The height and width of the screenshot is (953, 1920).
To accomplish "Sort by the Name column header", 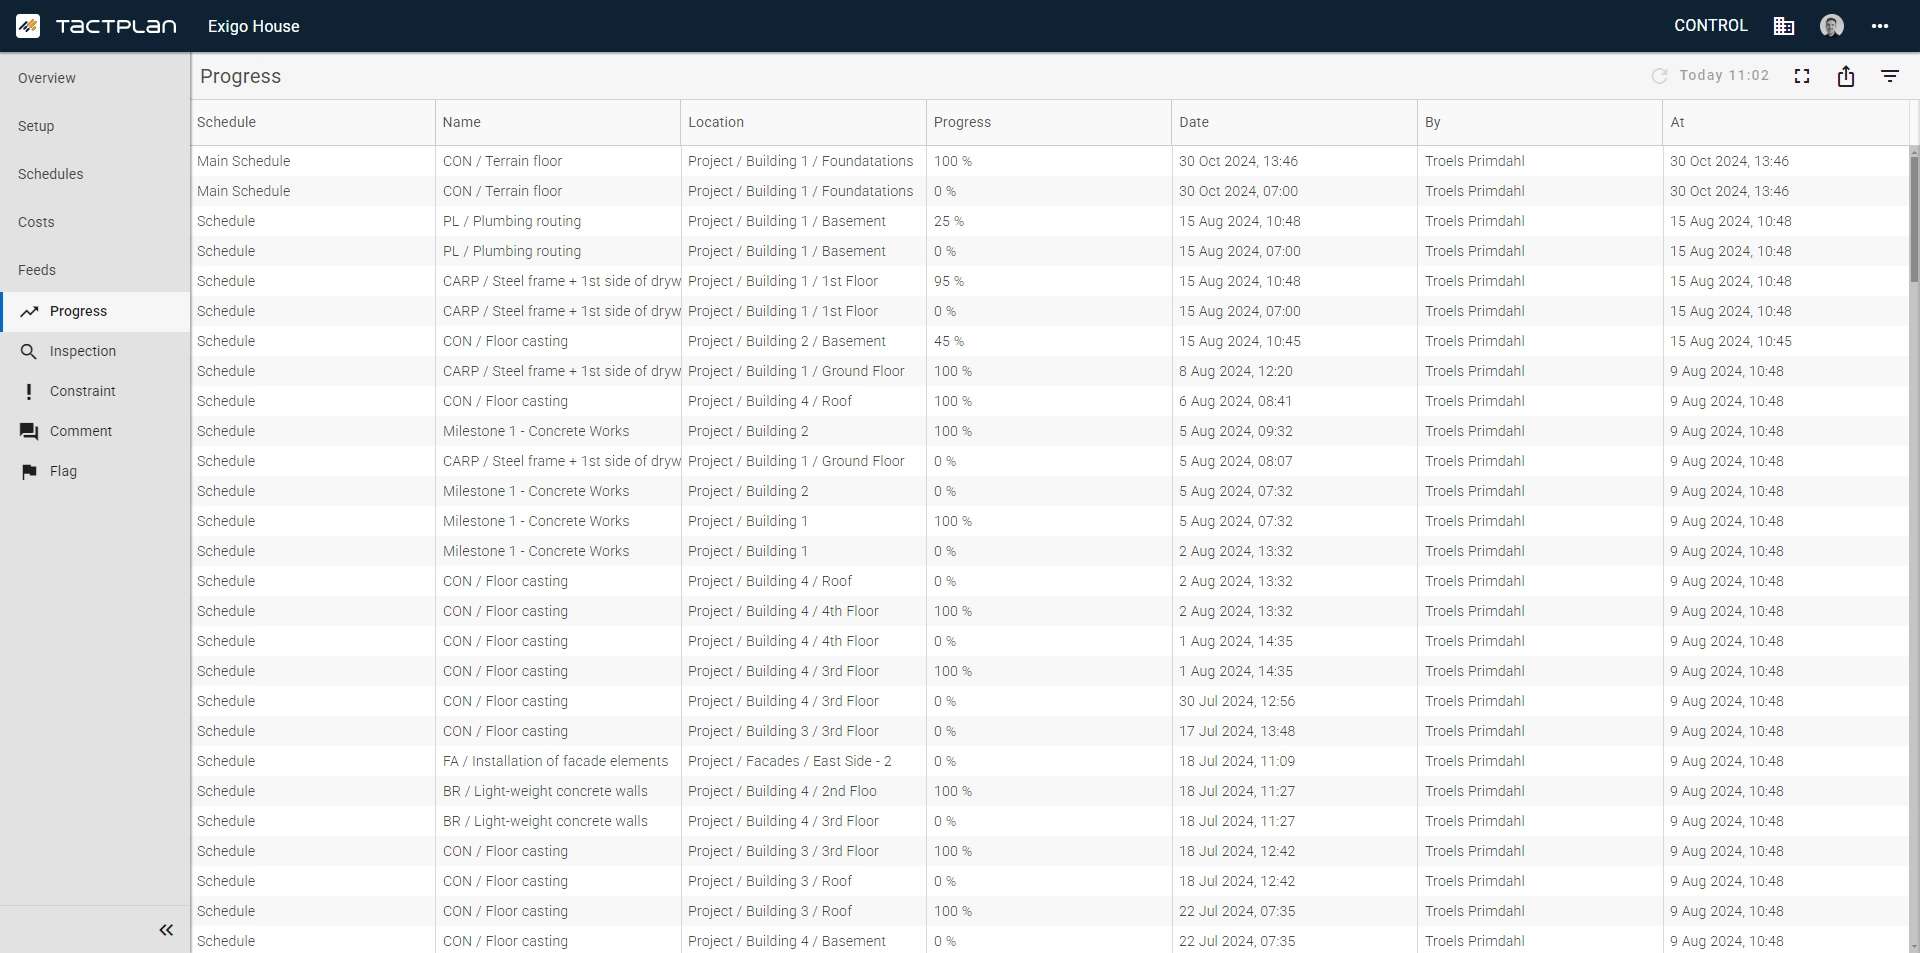I will pyautogui.click(x=558, y=122).
